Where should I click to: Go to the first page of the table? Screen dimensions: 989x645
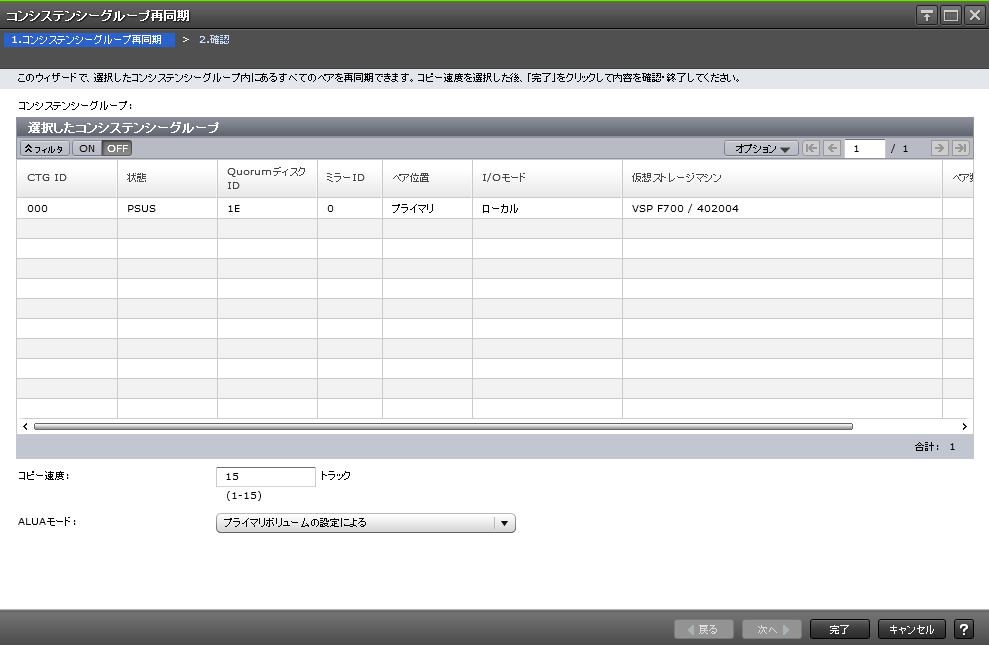(x=811, y=148)
